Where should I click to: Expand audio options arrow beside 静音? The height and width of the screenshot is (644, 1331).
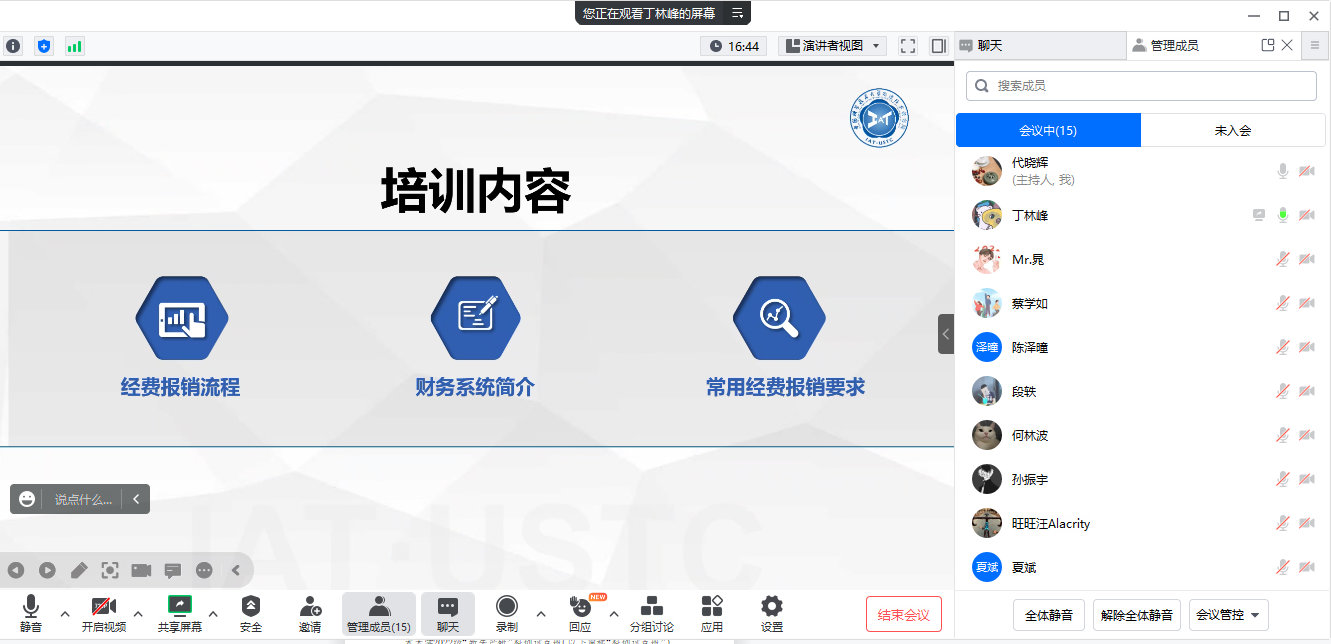pyautogui.click(x=65, y=613)
